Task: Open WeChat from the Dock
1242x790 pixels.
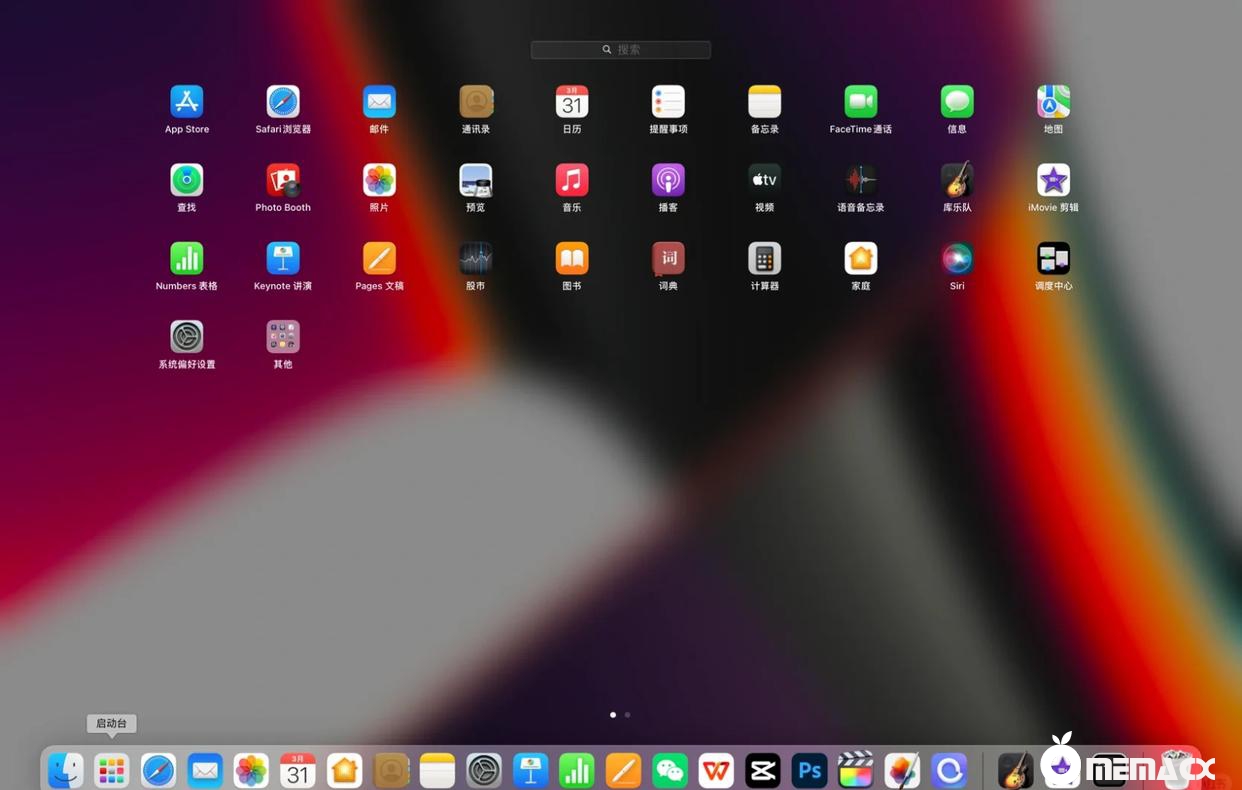Action: coord(670,770)
